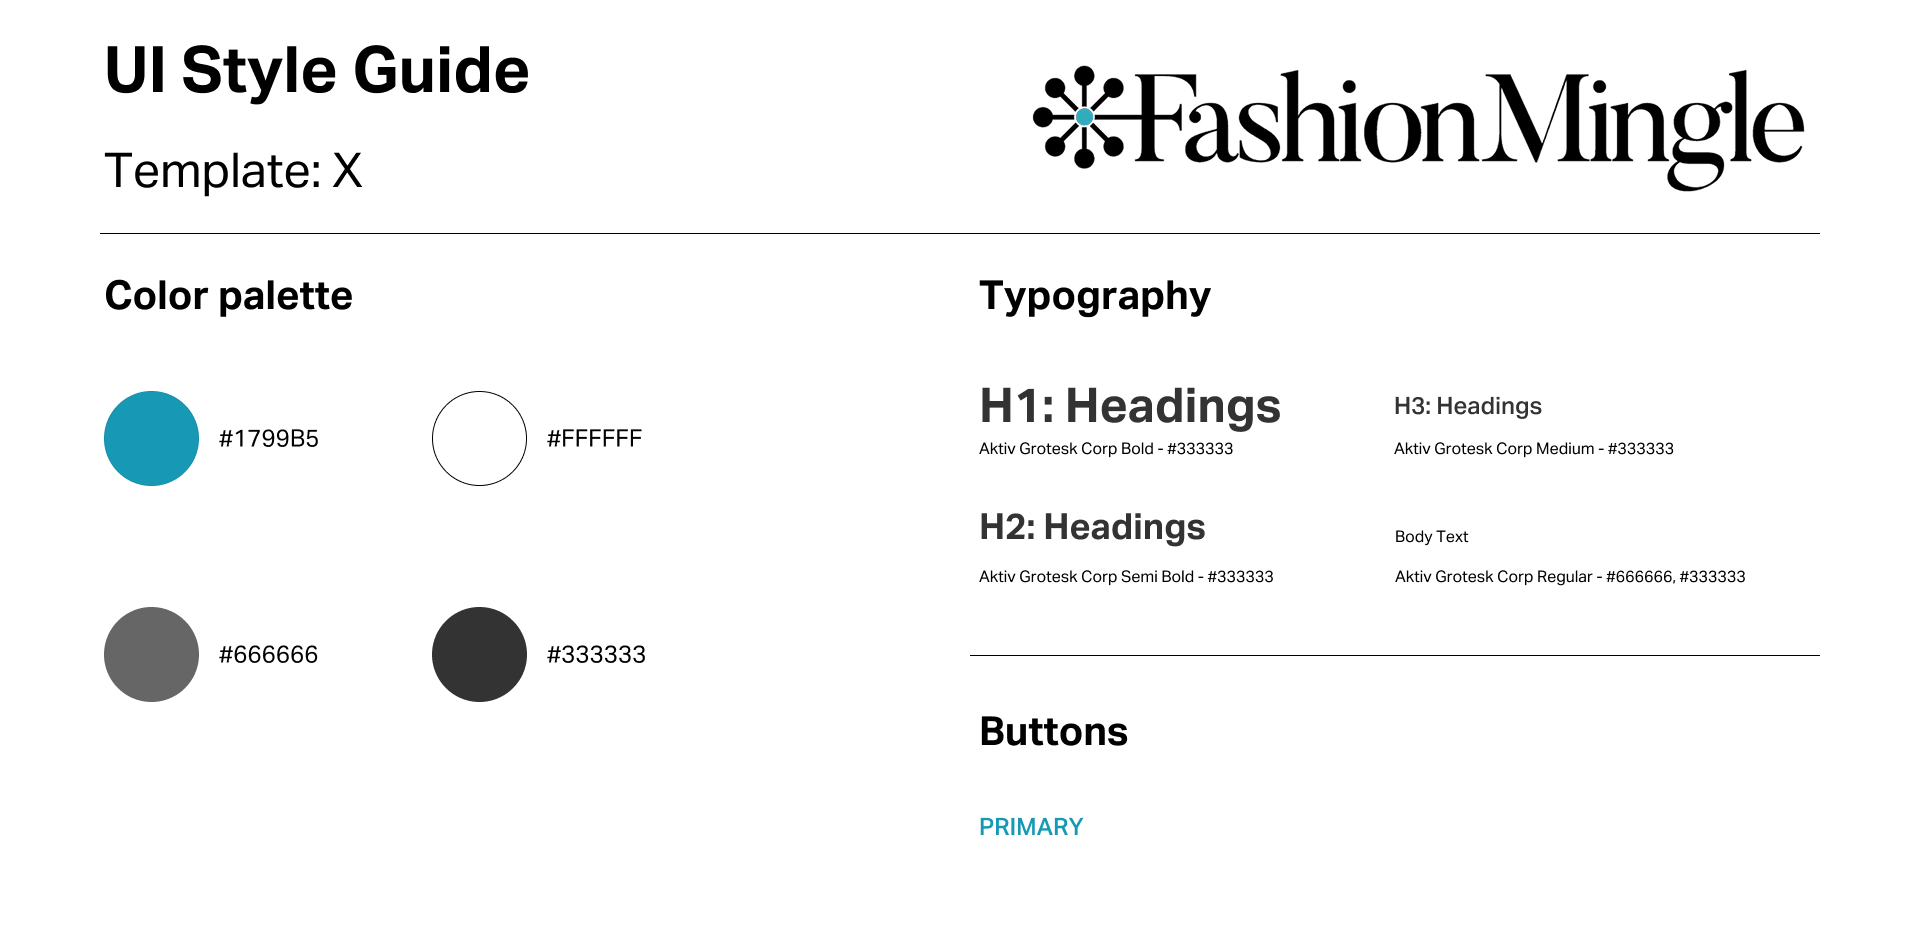
Task: Click the UI Style Guide title
Action: (317, 71)
